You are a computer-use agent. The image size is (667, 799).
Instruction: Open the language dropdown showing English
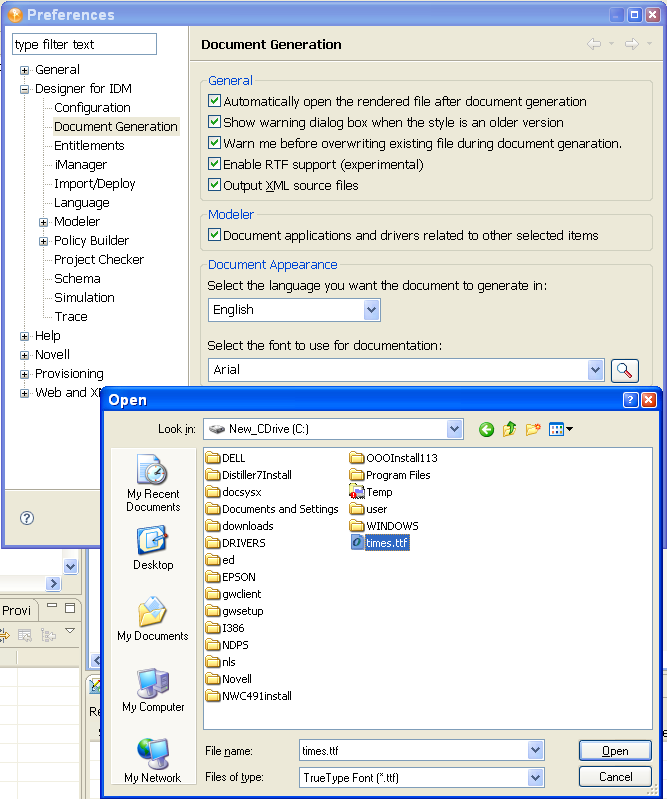click(371, 310)
